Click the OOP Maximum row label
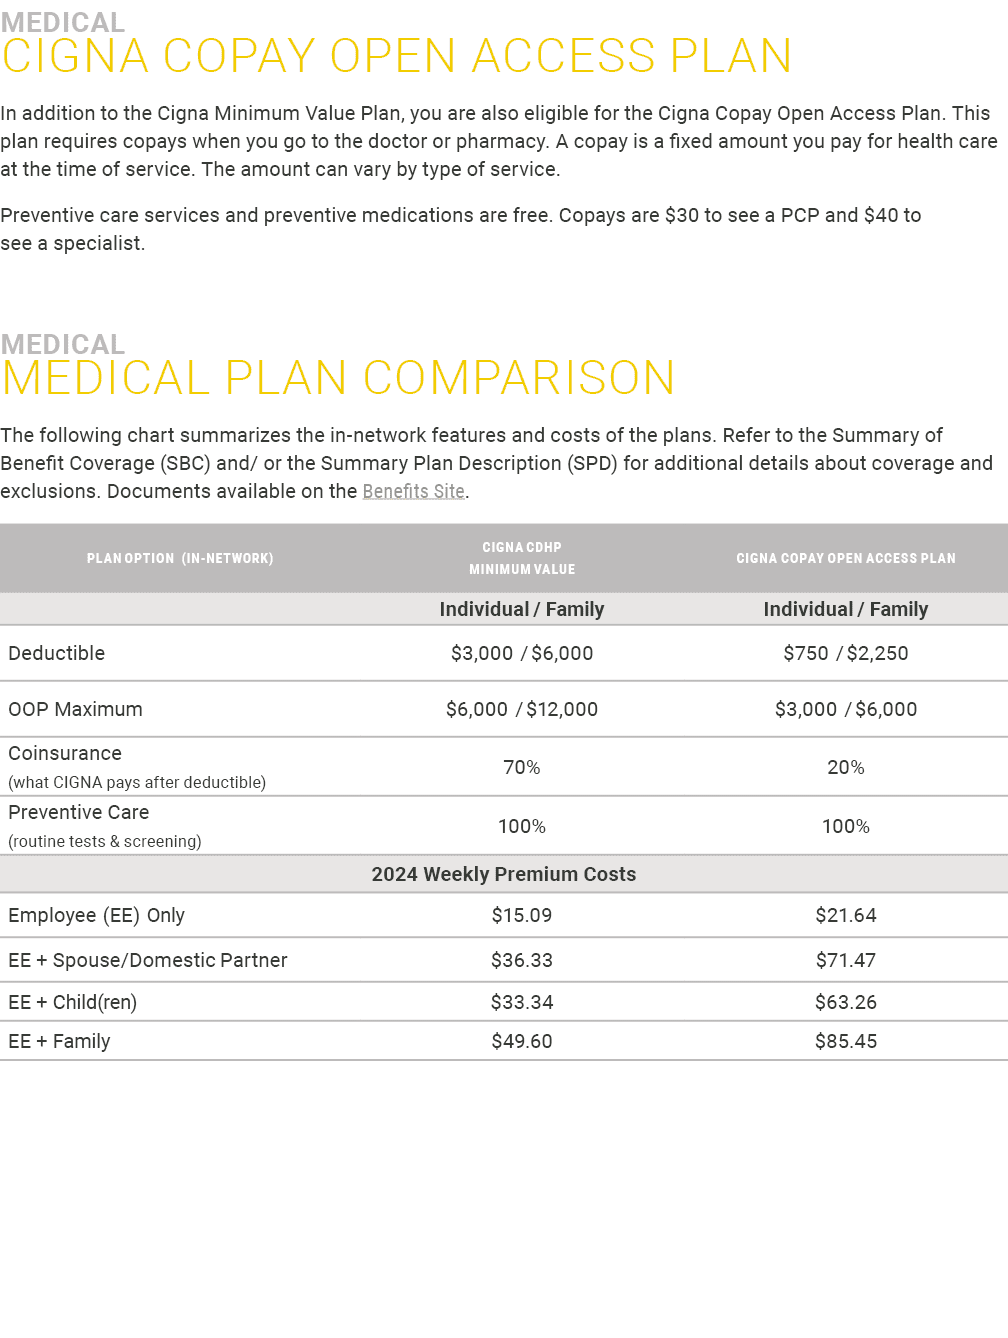The height and width of the screenshot is (1338, 1008). (76, 709)
